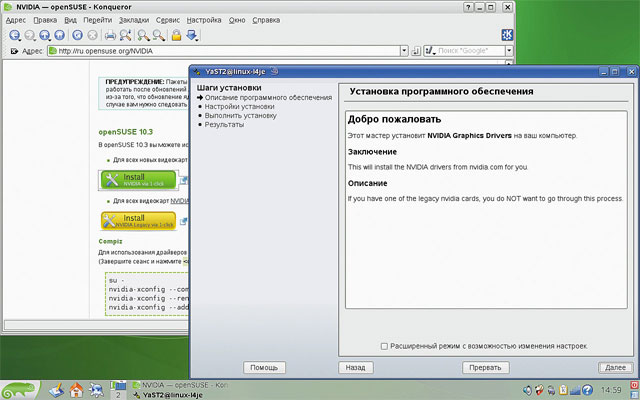Click network monitor tray icon
This screenshot has height=400, width=640.
pyautogui.click(x=576, y=391)
